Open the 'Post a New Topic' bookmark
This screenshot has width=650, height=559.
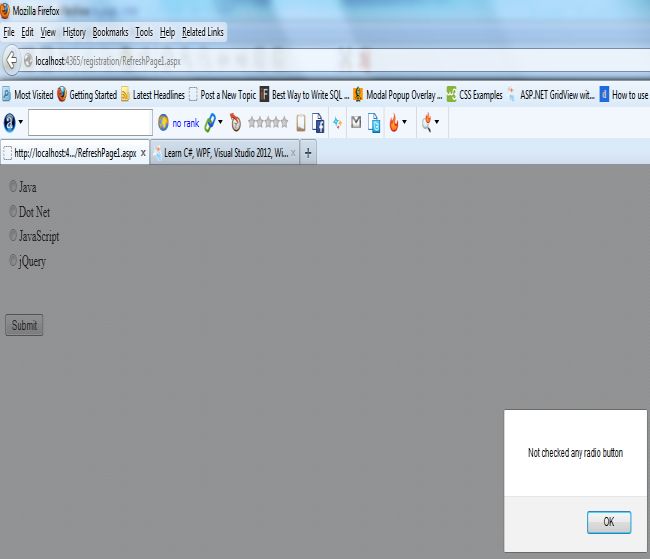[x=223, y=95]
